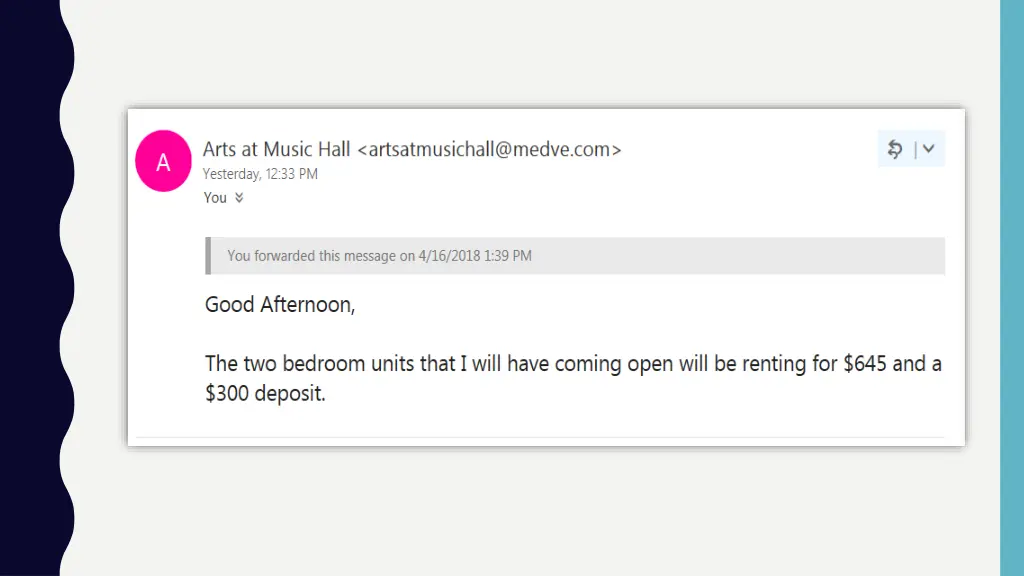Click the 4/16/2018 1:39 PM forward date

[x=475, y=256]
